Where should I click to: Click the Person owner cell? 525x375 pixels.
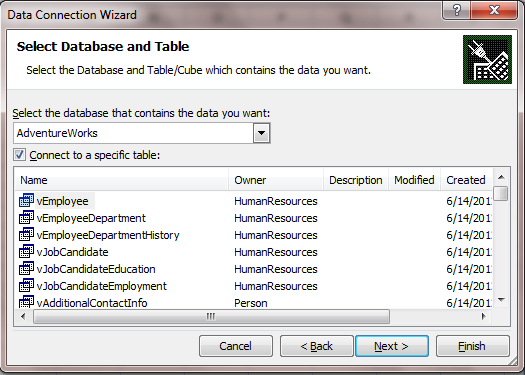[x=251, y=303]
